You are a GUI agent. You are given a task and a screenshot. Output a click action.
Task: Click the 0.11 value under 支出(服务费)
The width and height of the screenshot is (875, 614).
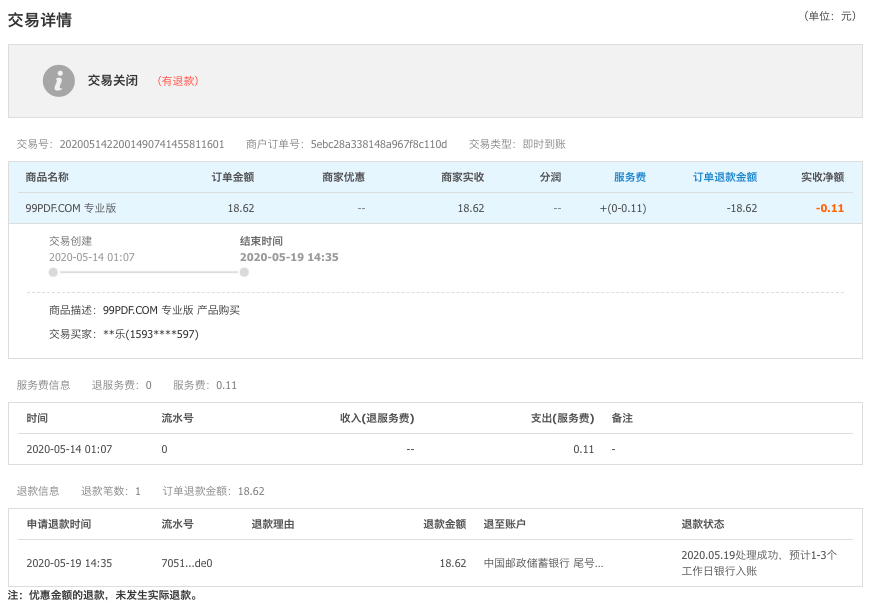(x=583, y=449)
